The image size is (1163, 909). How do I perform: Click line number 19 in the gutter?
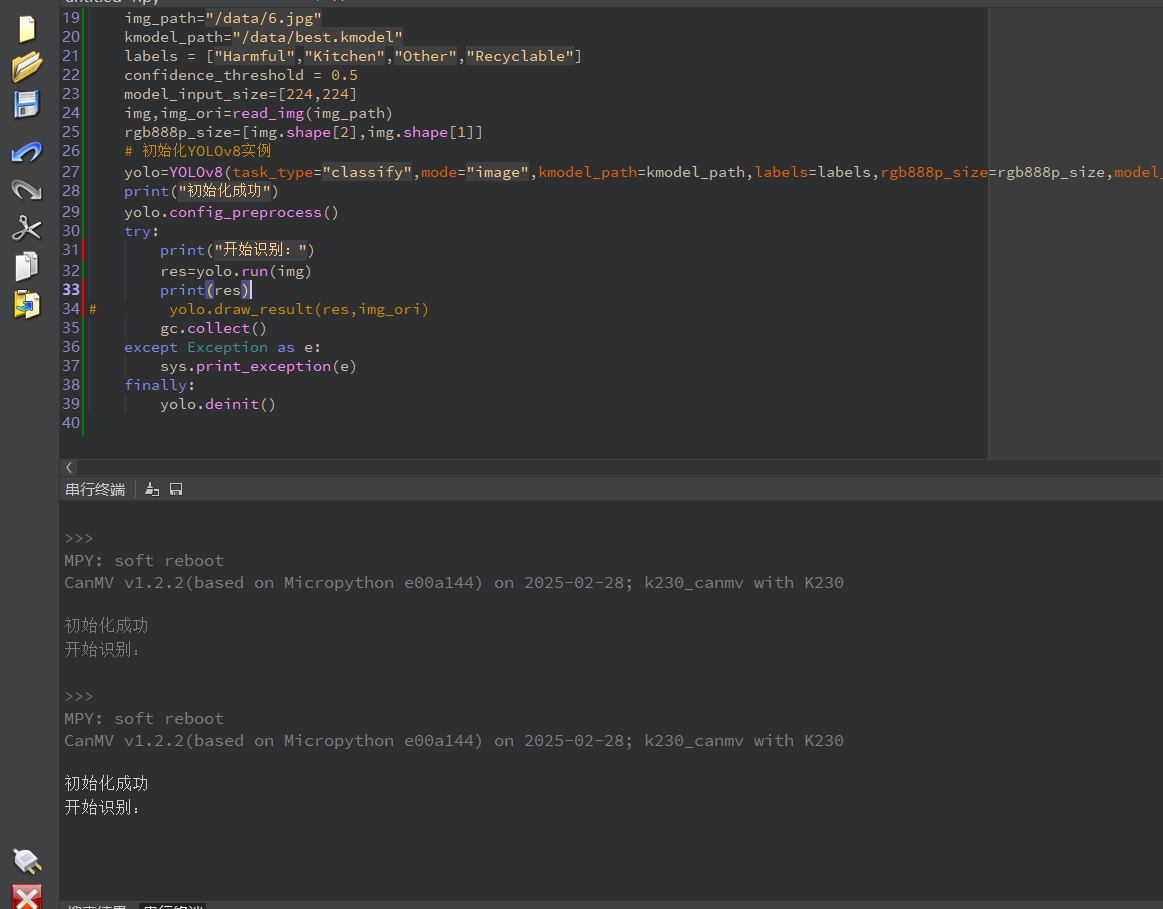(71, 18)
